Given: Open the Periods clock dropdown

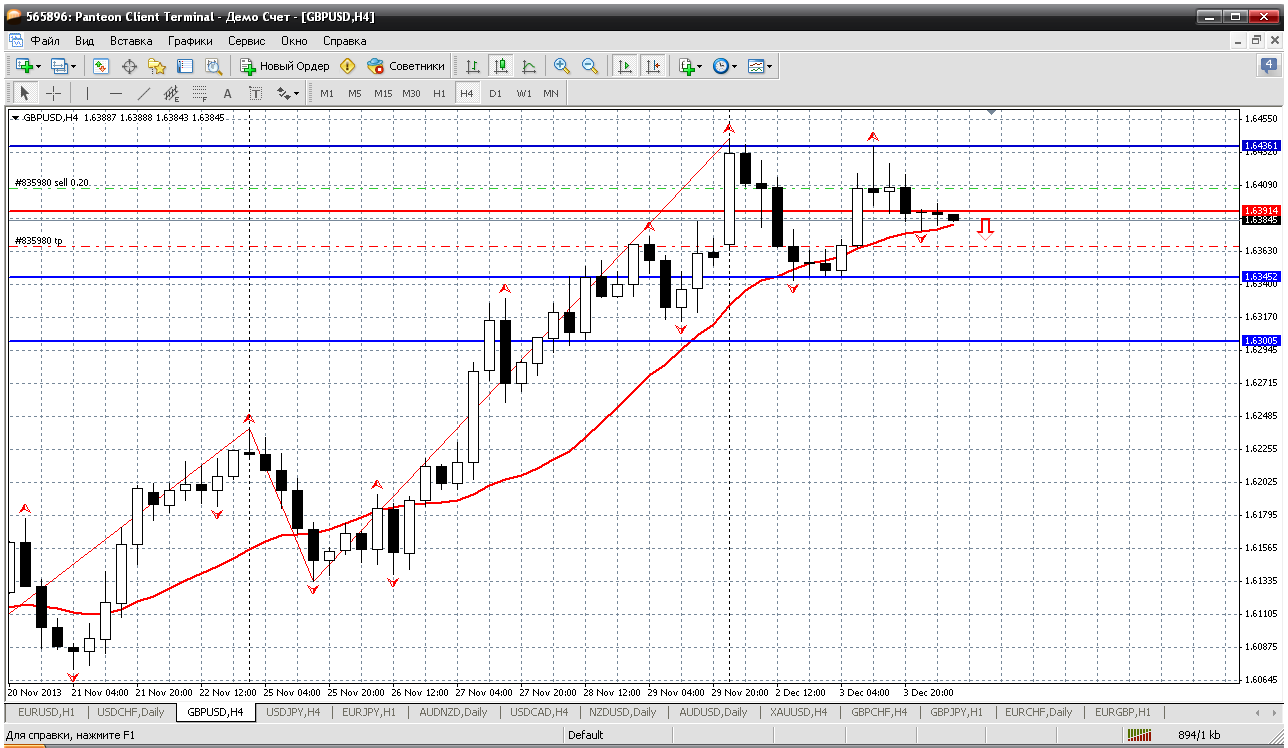Looking at the screenshot, I should coord(724,66).
